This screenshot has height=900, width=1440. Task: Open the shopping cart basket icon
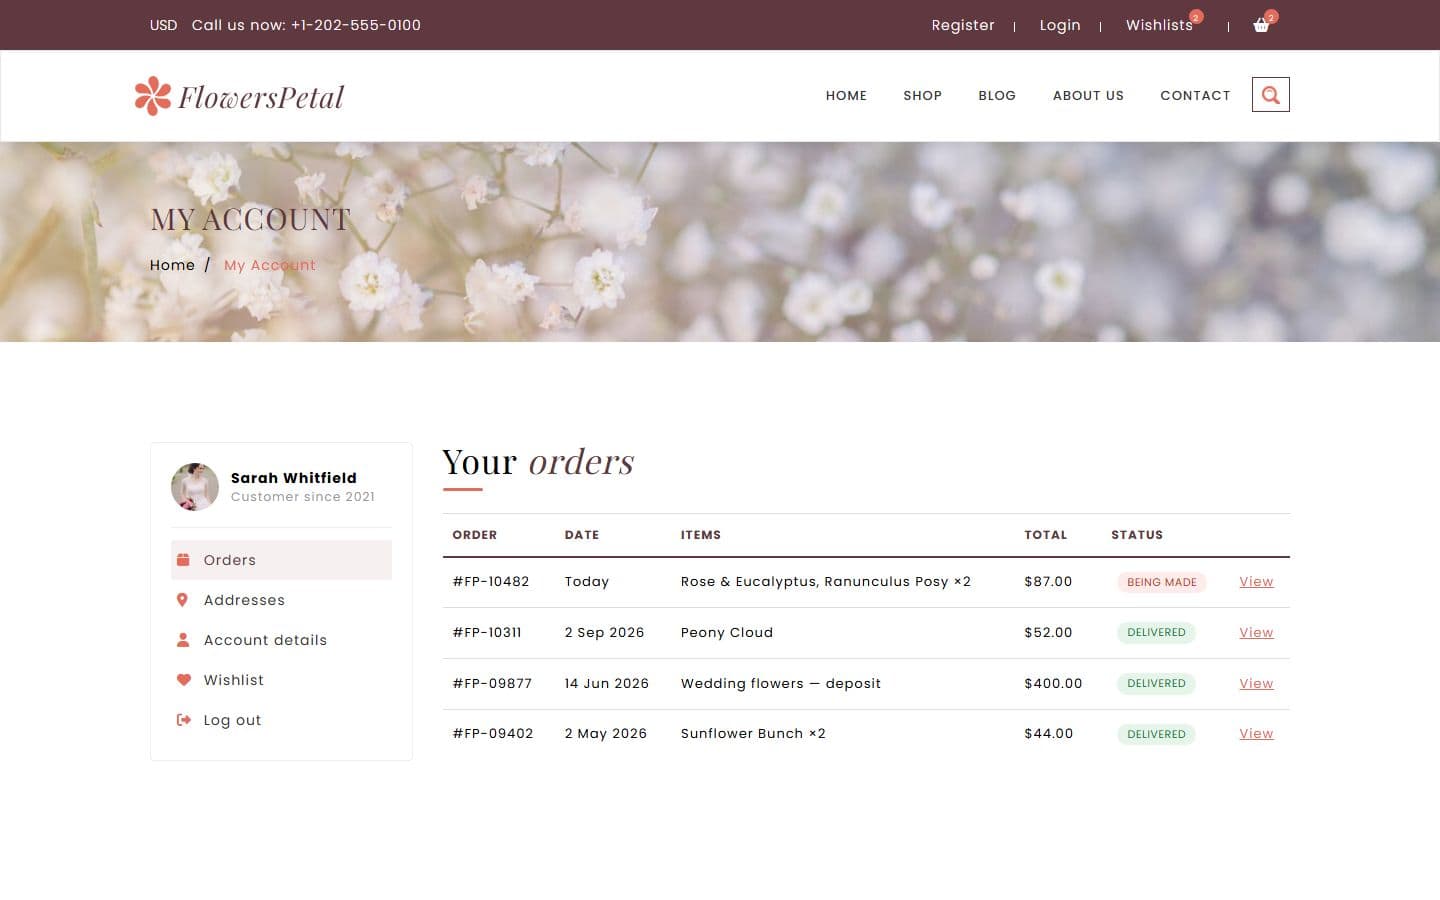pyautogui.click(x=1261, y=25)
